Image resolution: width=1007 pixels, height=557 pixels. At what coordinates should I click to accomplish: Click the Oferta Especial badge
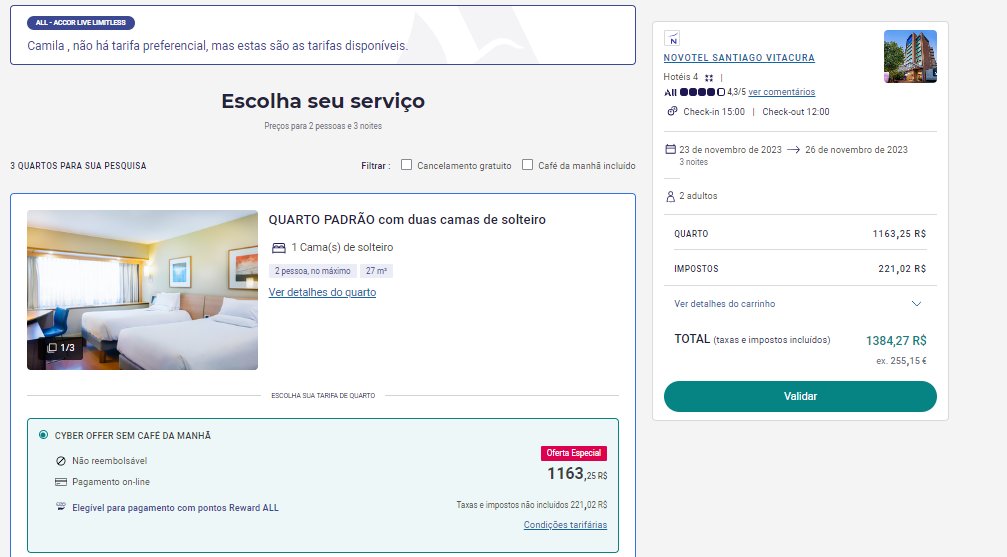574,453
